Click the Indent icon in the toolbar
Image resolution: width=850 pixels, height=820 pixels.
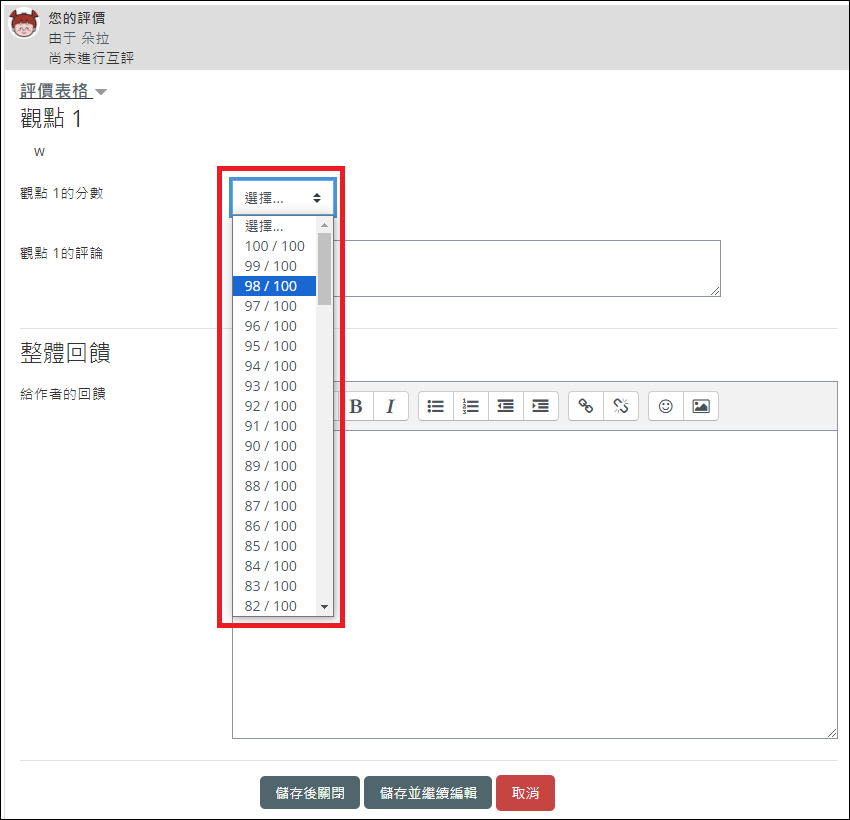coord(540,406)
